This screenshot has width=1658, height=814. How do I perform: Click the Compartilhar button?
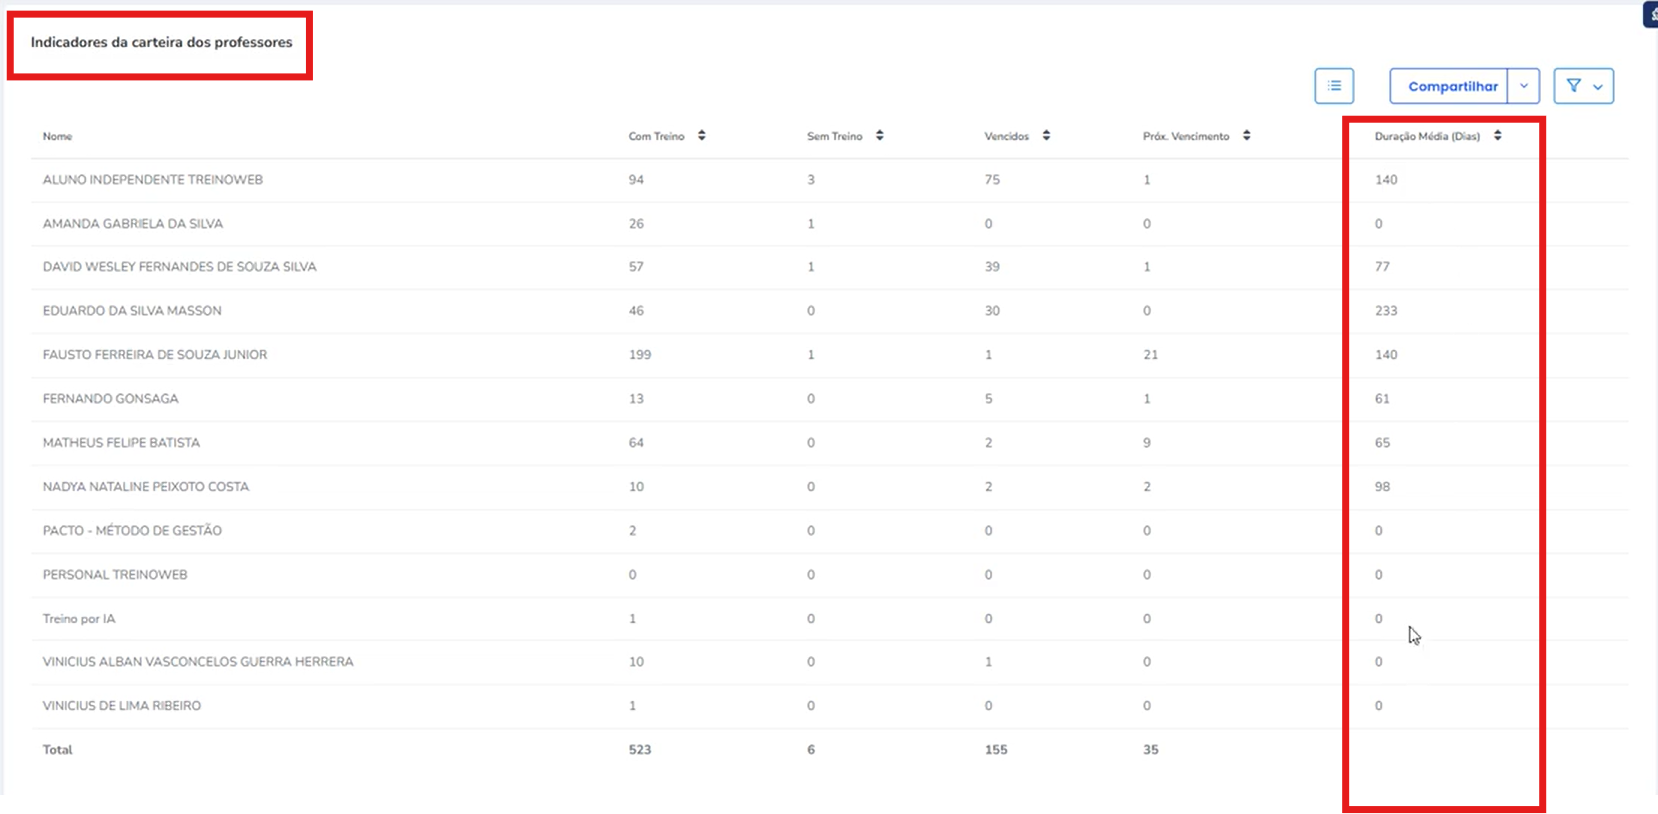pos(1450,86)
